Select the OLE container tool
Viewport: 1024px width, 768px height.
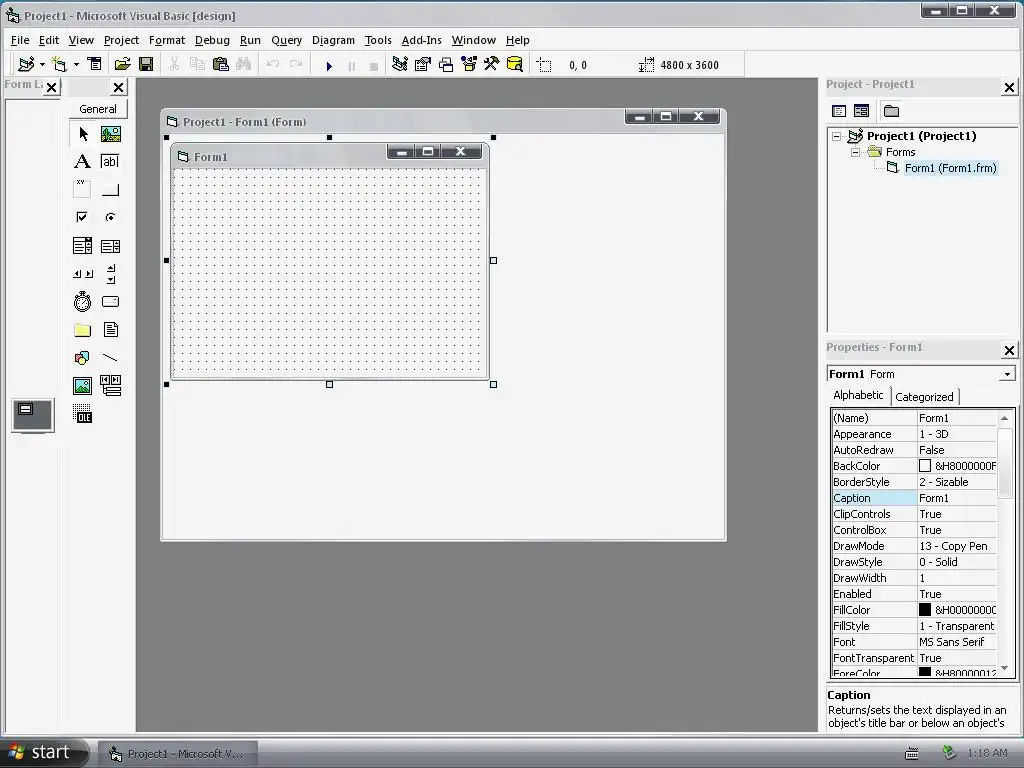tap(82, 413)
